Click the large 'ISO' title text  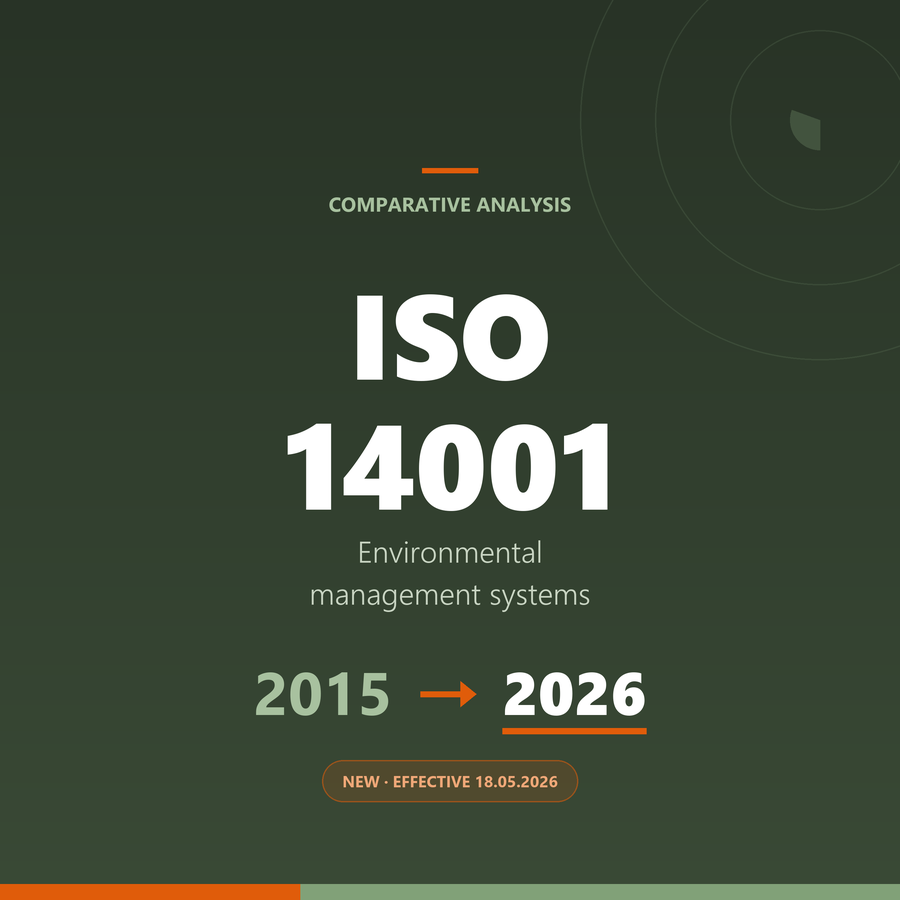click(x=451, y=338)
